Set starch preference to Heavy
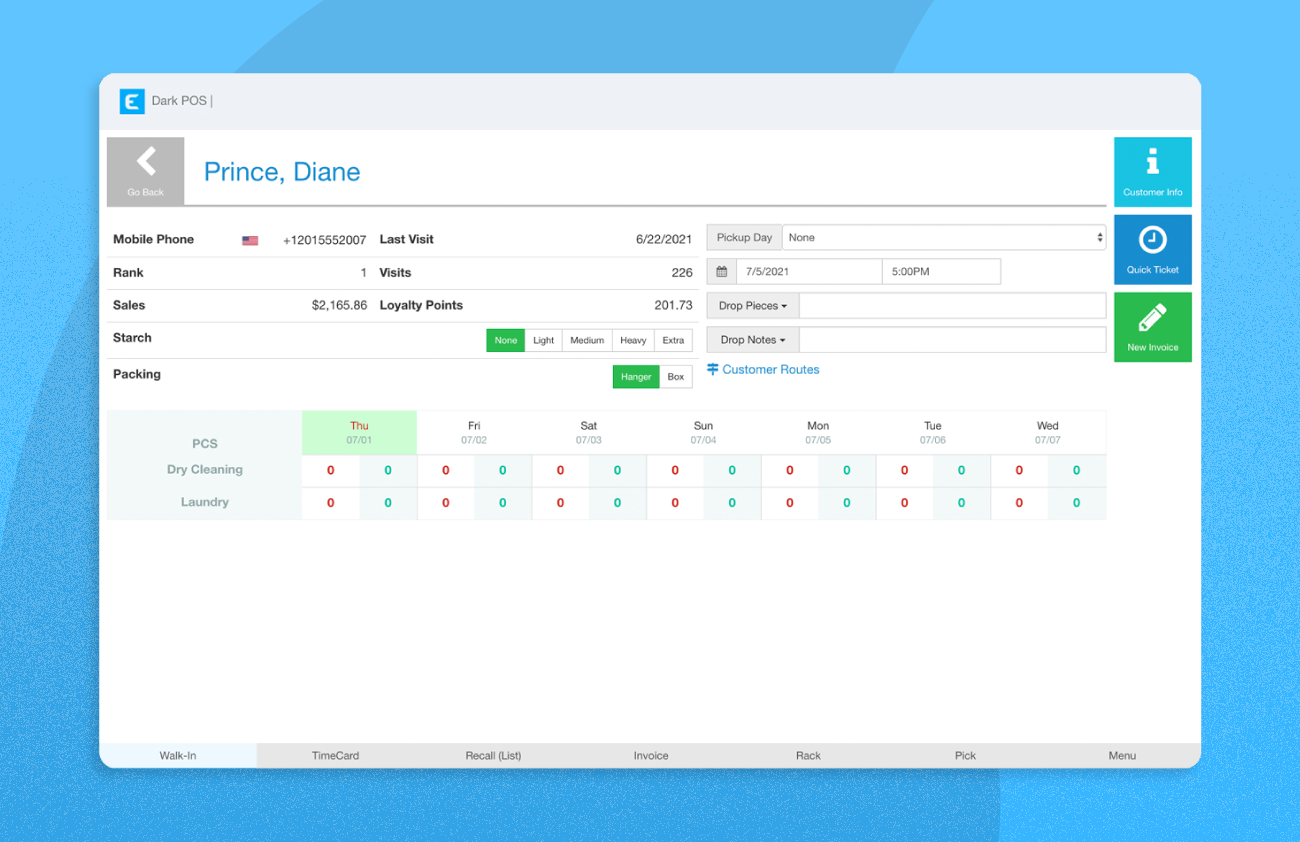The width and height of the screenshot is (1300, 842). [632, 340]
